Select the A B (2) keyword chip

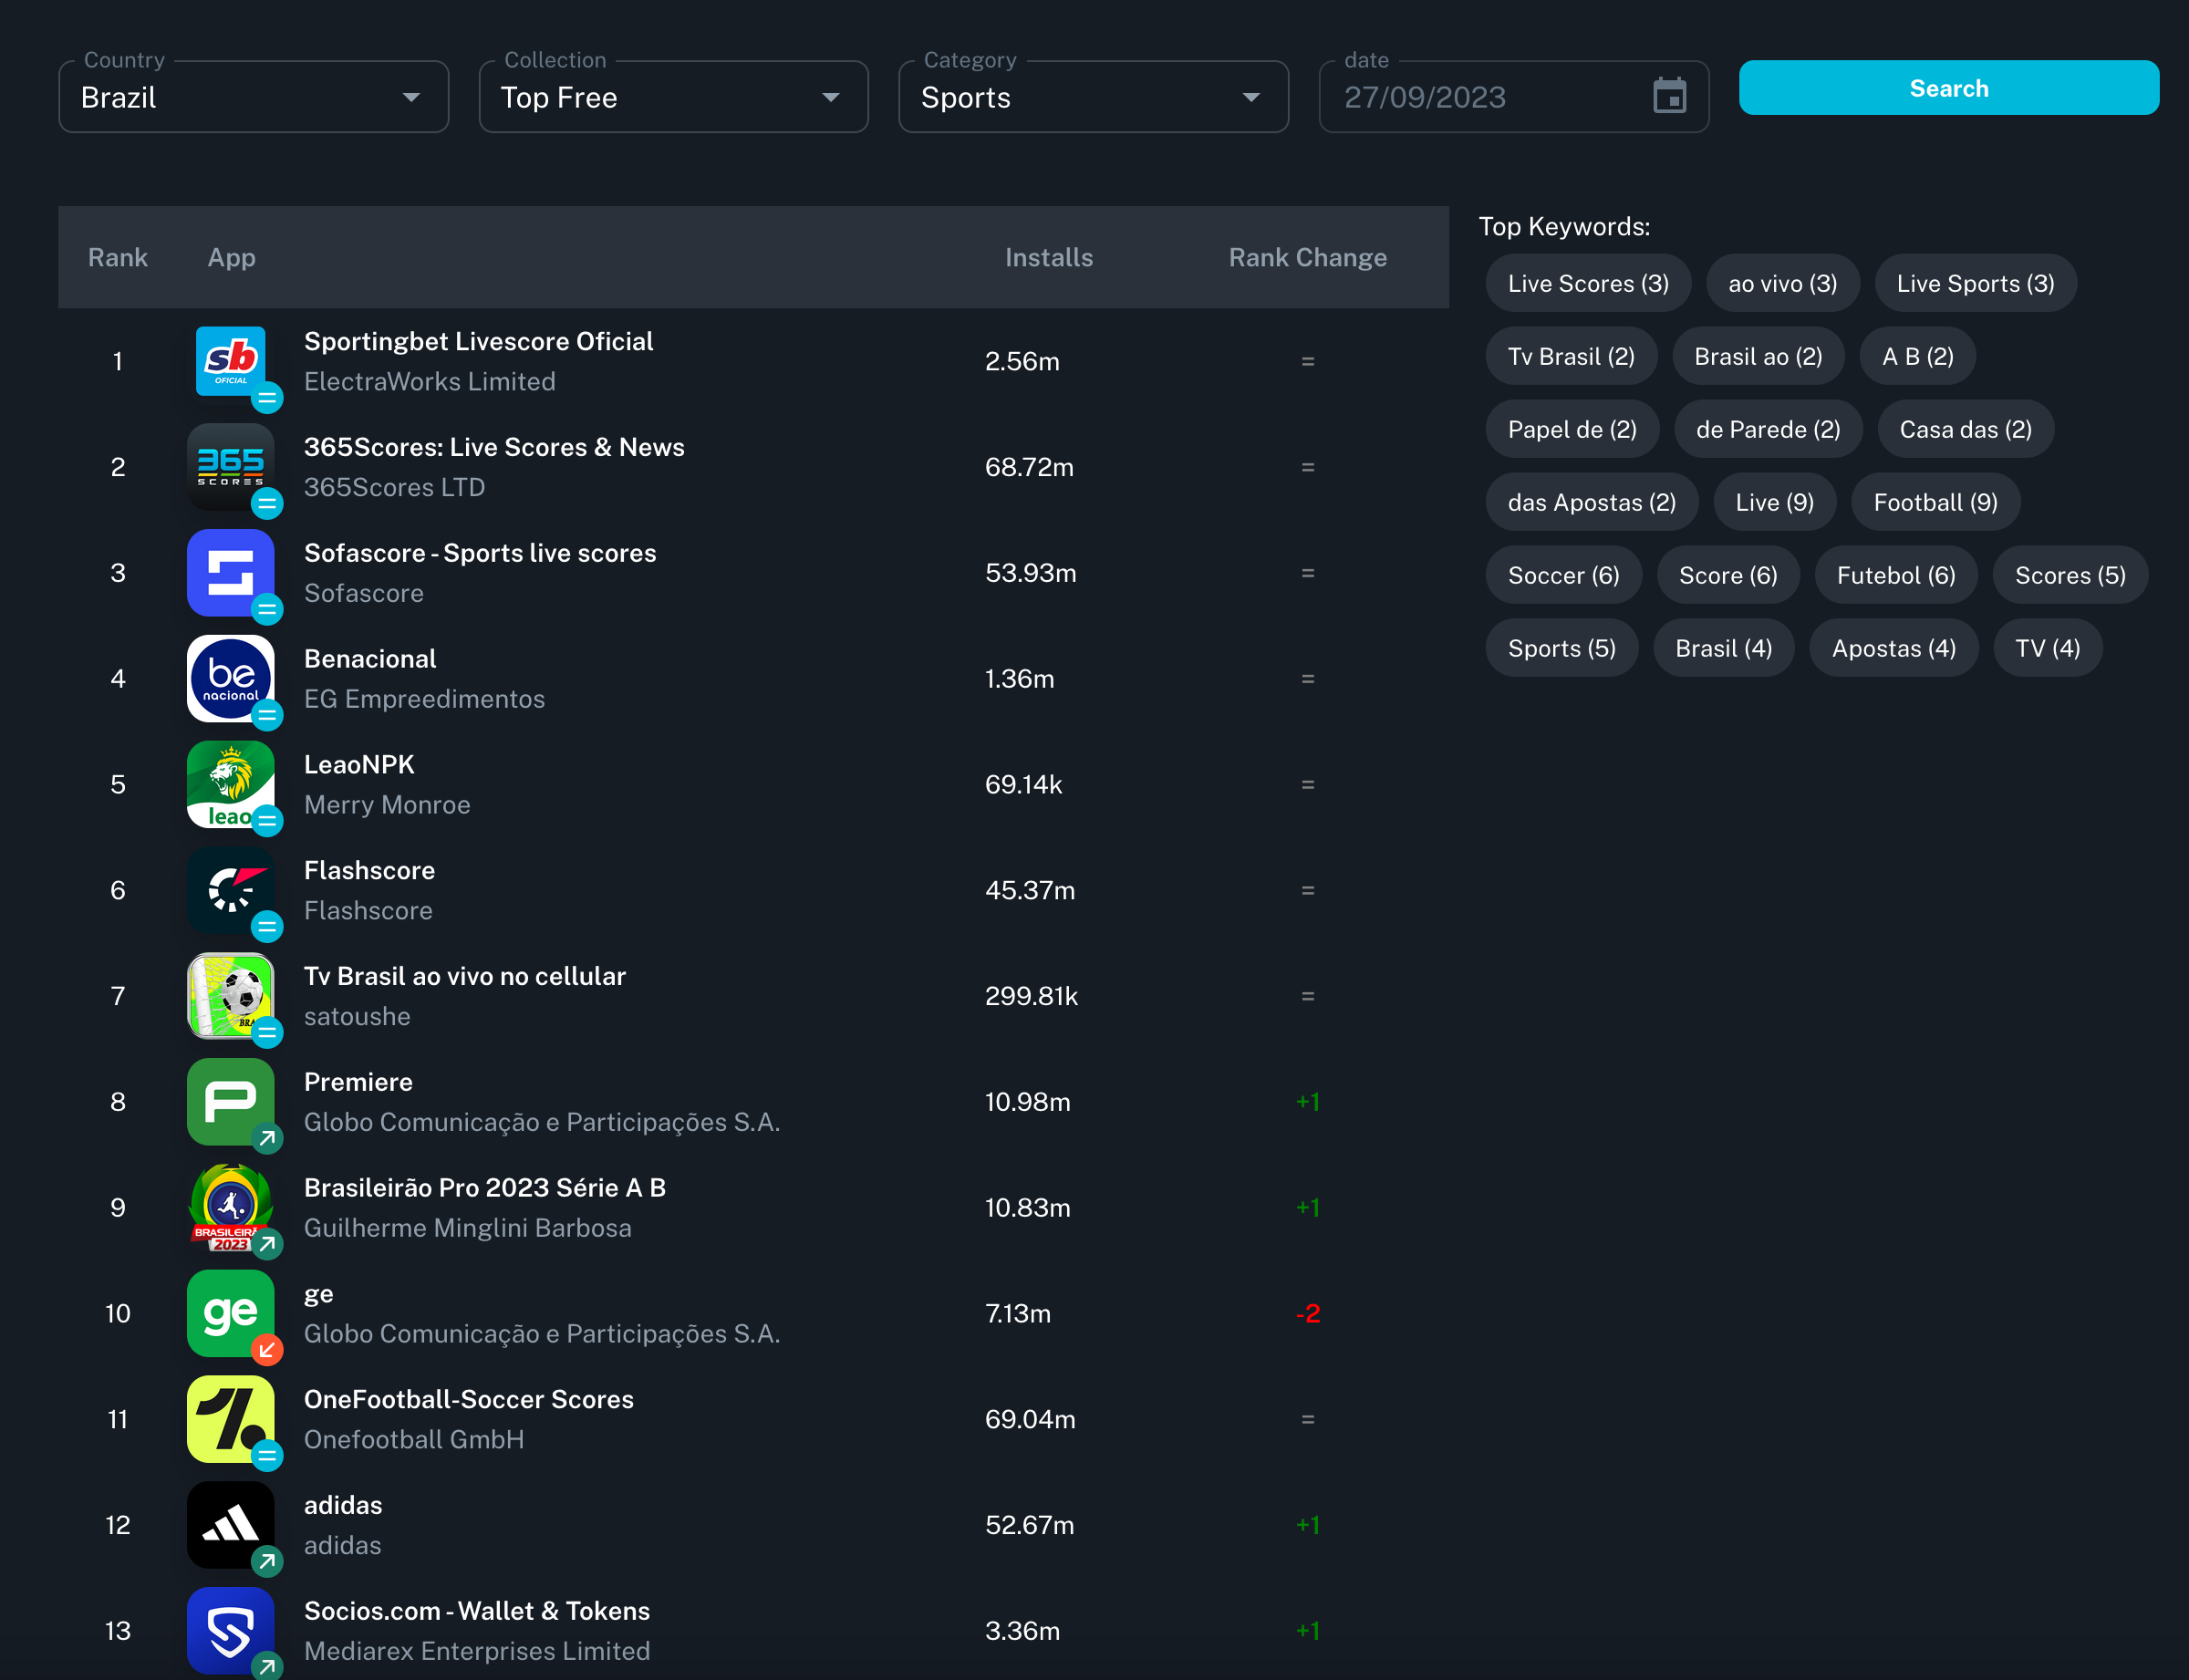[1917, 357]
